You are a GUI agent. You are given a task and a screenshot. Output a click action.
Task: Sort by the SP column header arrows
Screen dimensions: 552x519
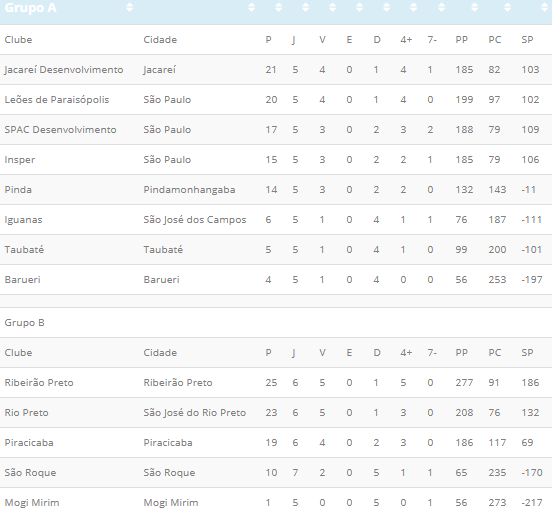coord(544,7)
